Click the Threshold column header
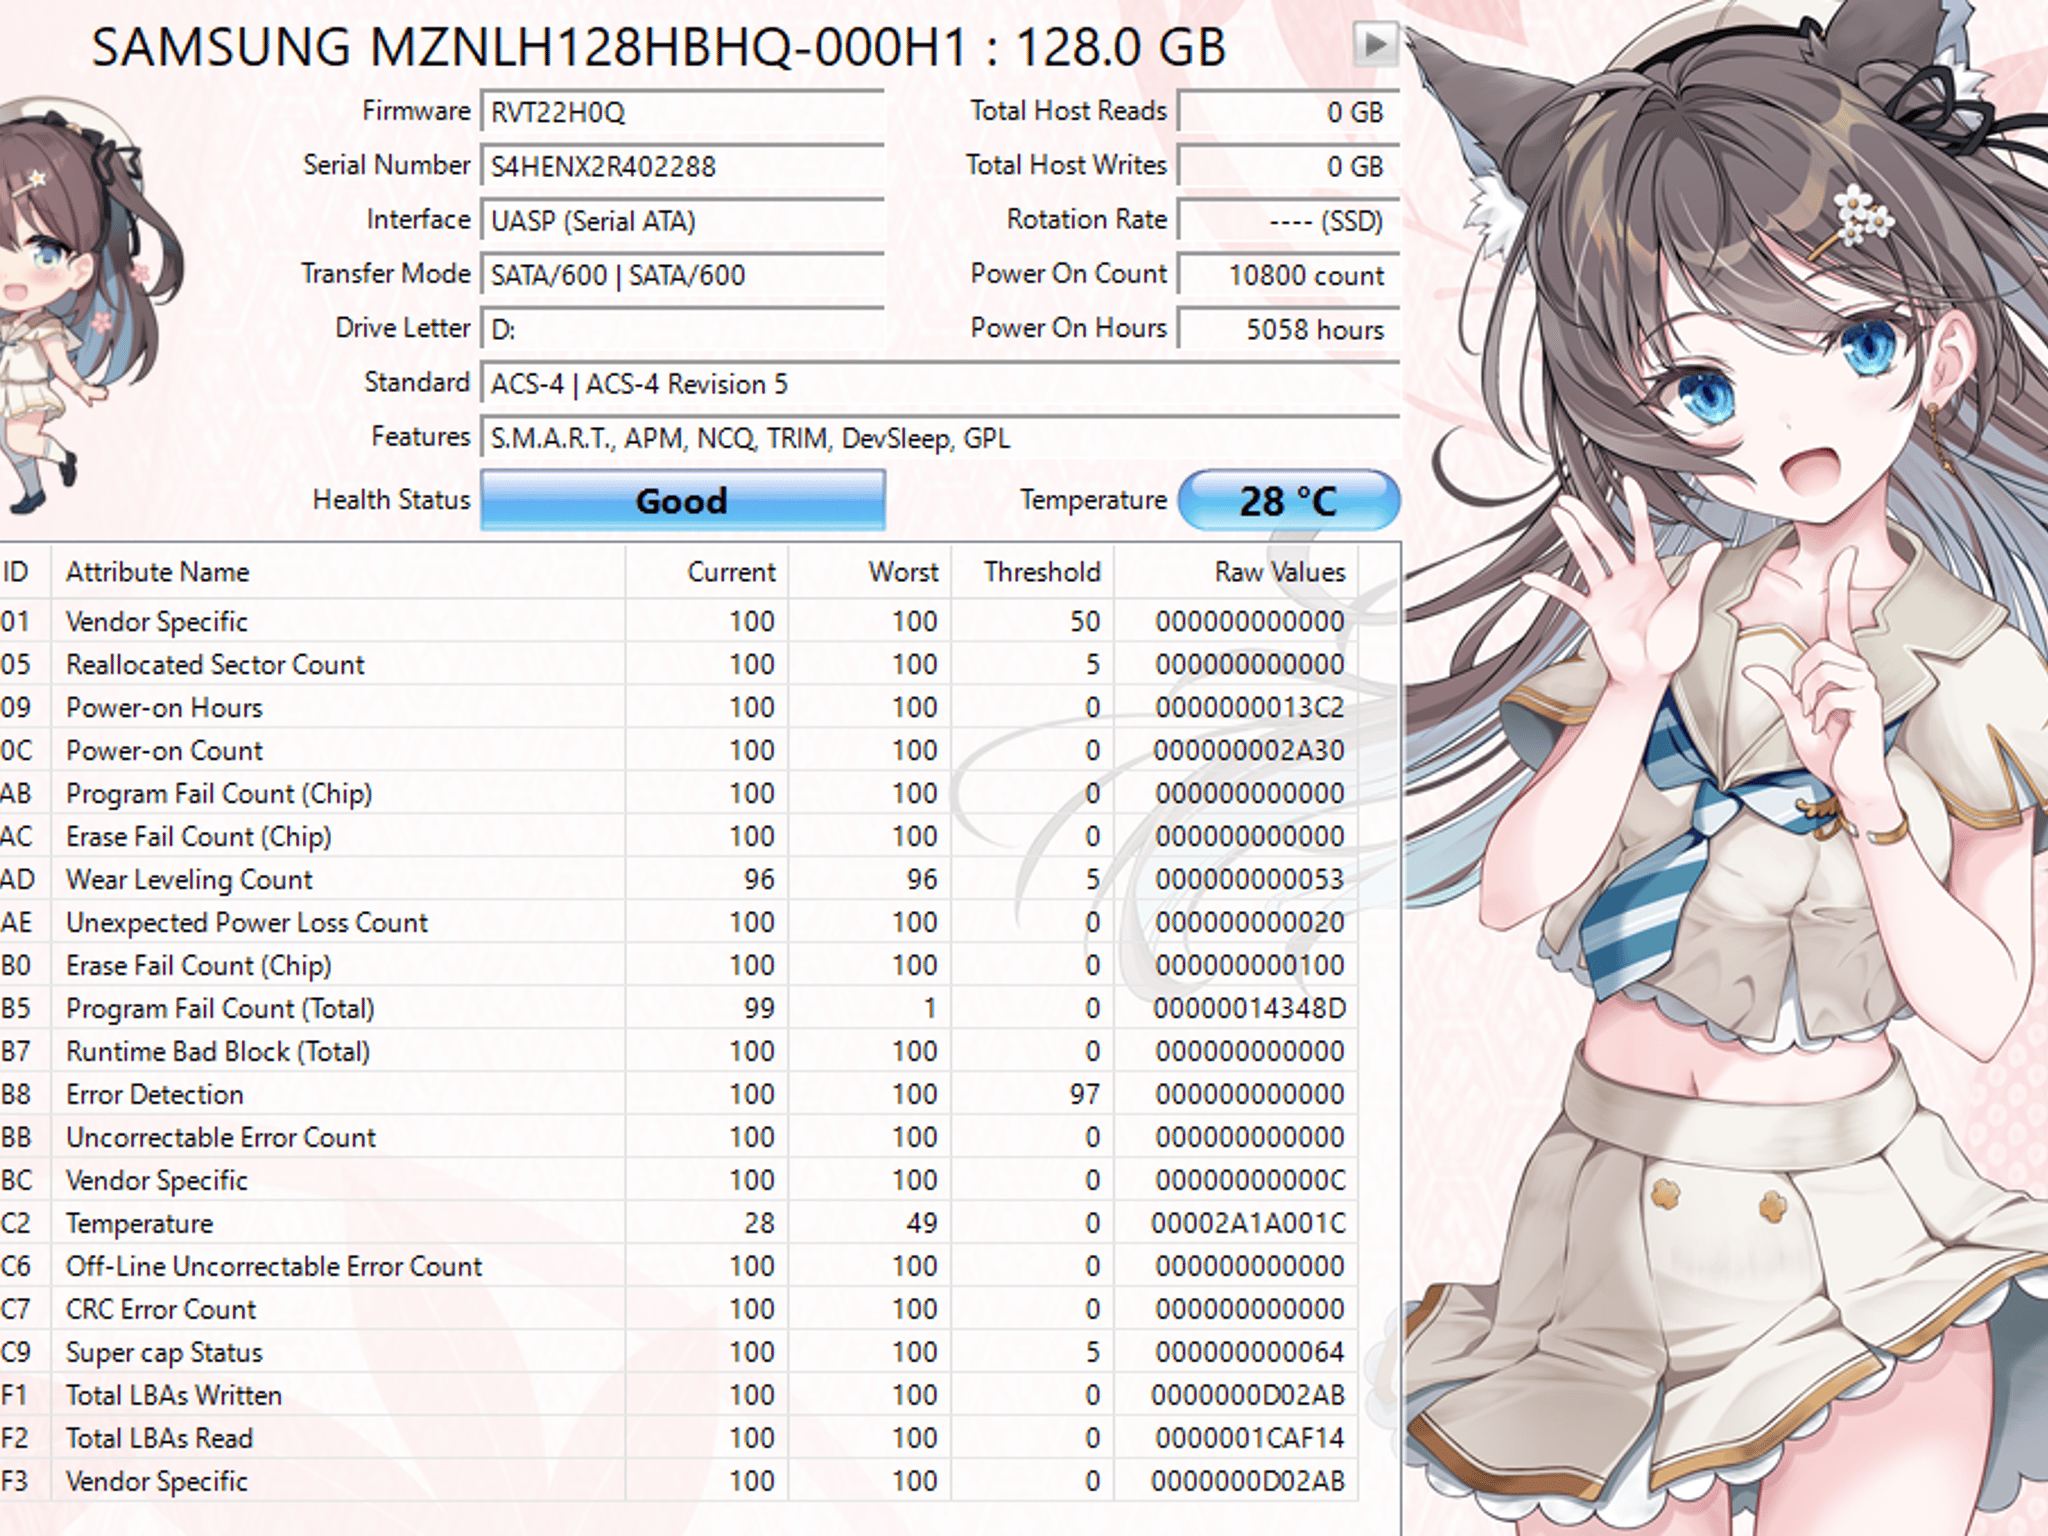The width and height of the screenshot is (2048, 1536). tap(1032, 572)
